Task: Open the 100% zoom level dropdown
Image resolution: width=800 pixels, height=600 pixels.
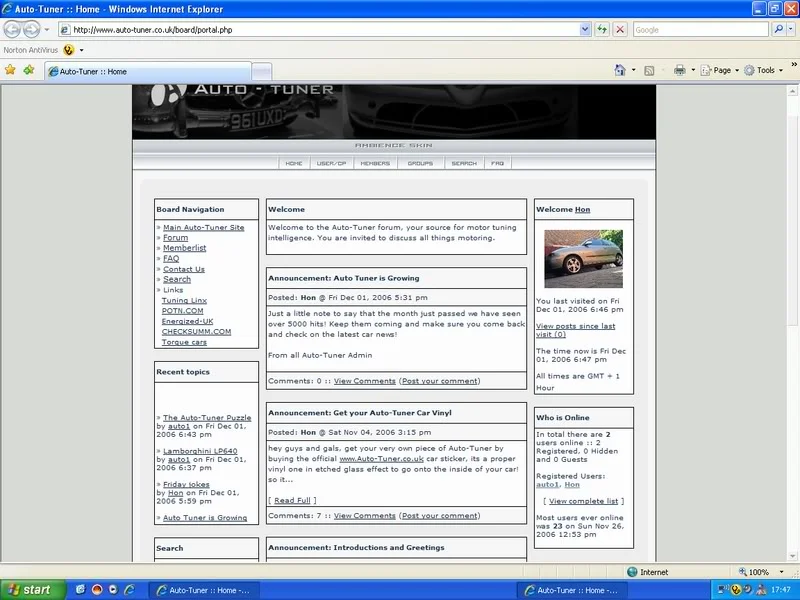Action: (781, 572)
